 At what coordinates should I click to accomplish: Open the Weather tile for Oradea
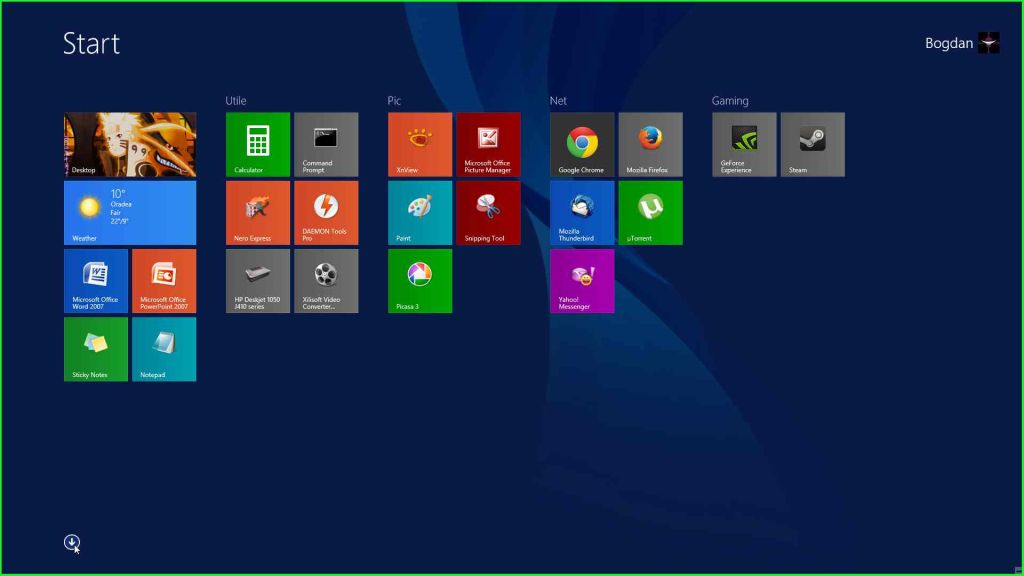pos(130,213)
